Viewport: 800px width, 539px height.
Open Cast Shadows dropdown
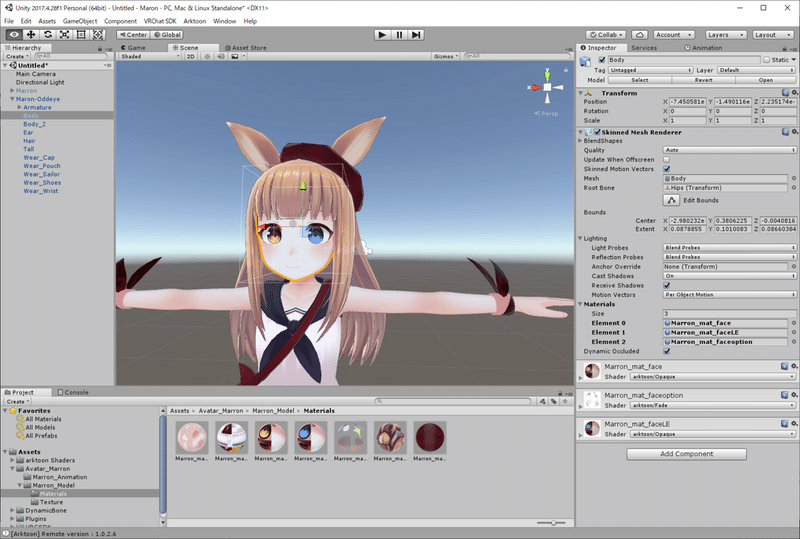click(729, 276)
